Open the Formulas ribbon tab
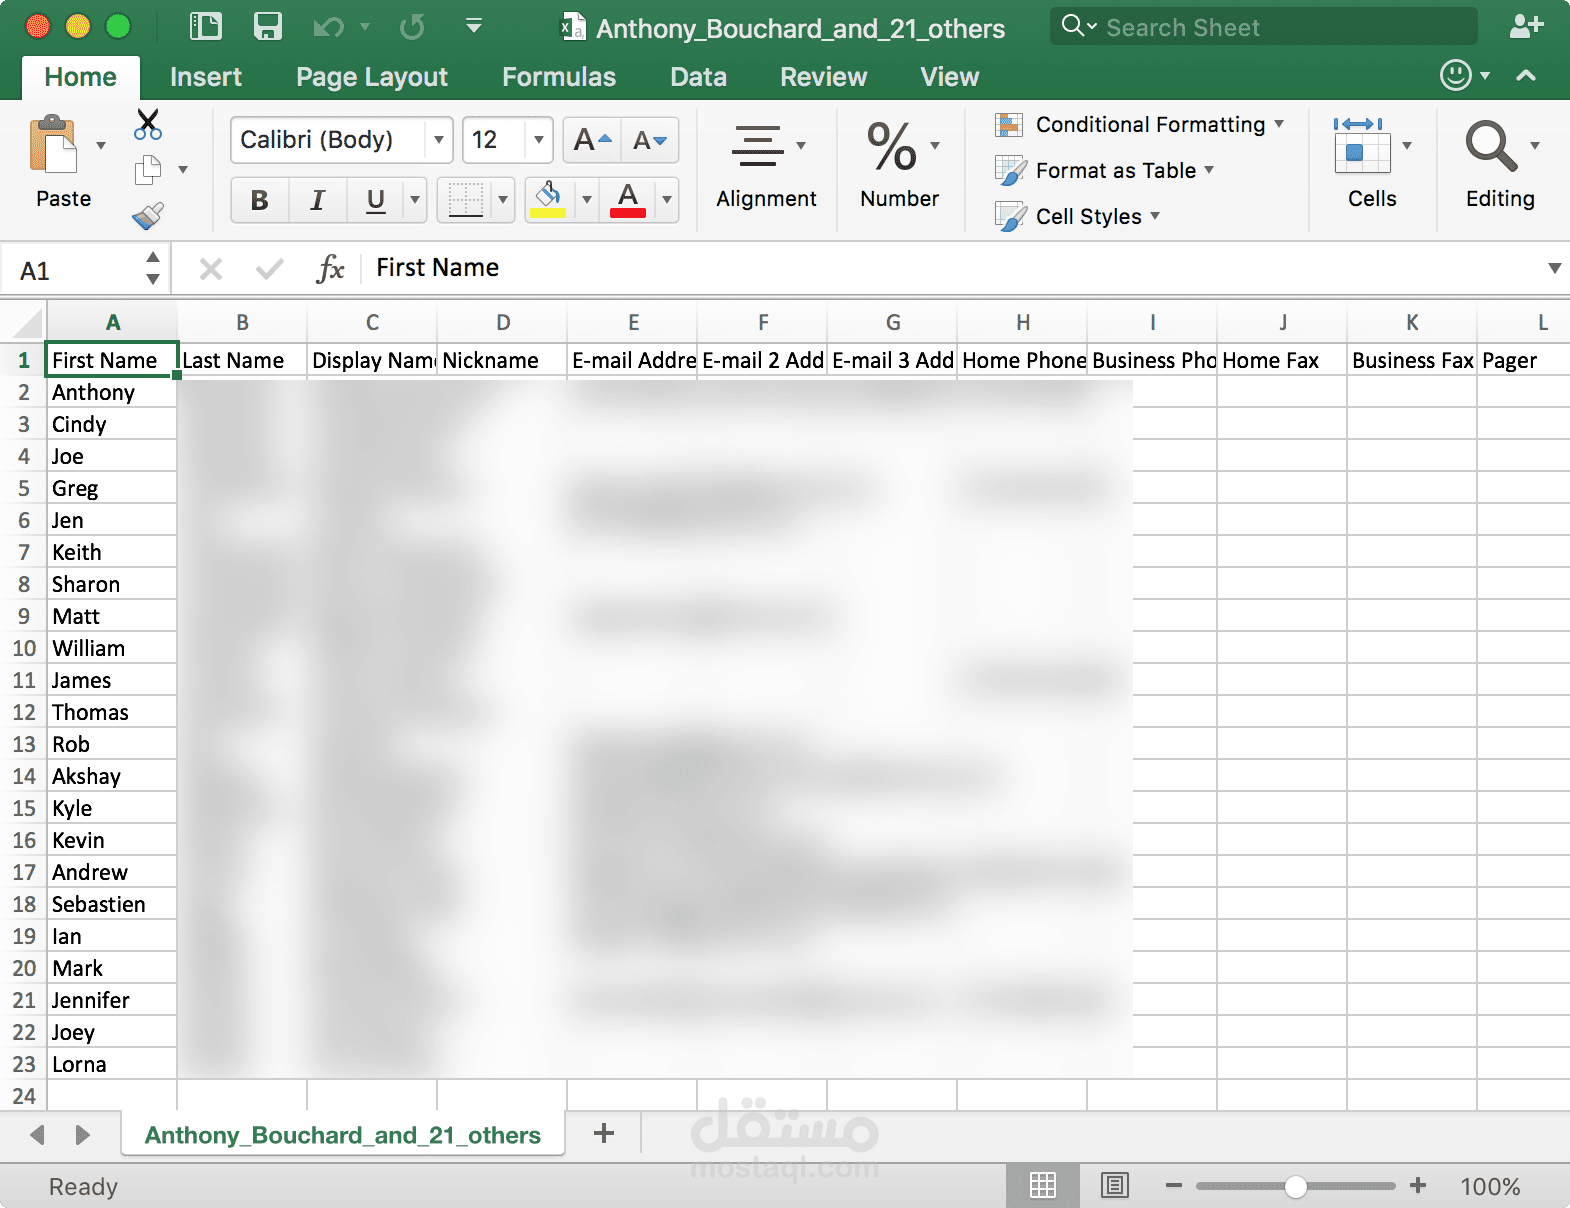Screen dimensions: 1570x1208 click(559, 77)
